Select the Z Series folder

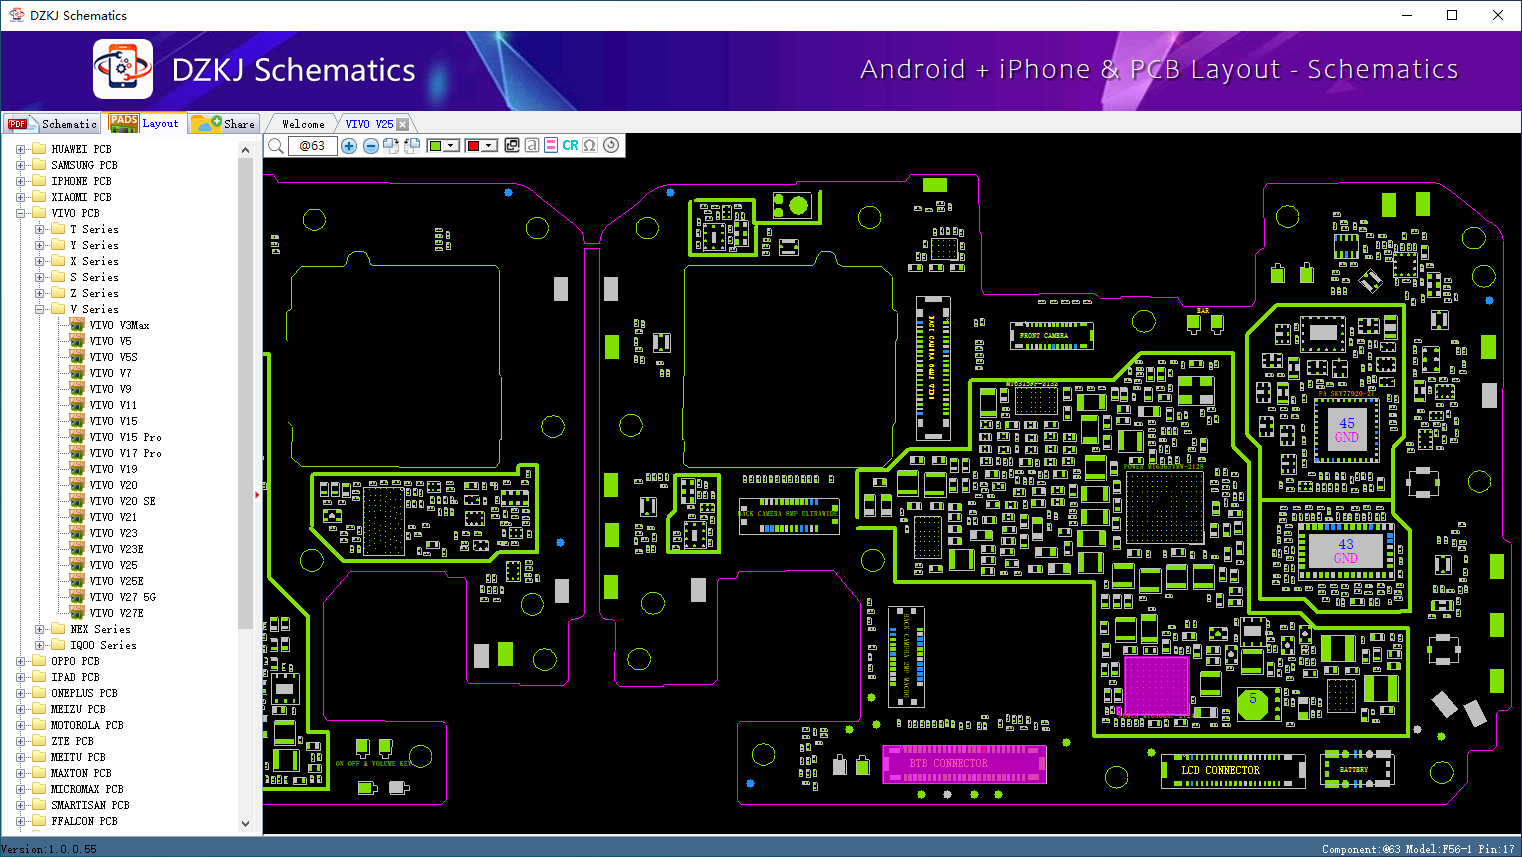94,293
